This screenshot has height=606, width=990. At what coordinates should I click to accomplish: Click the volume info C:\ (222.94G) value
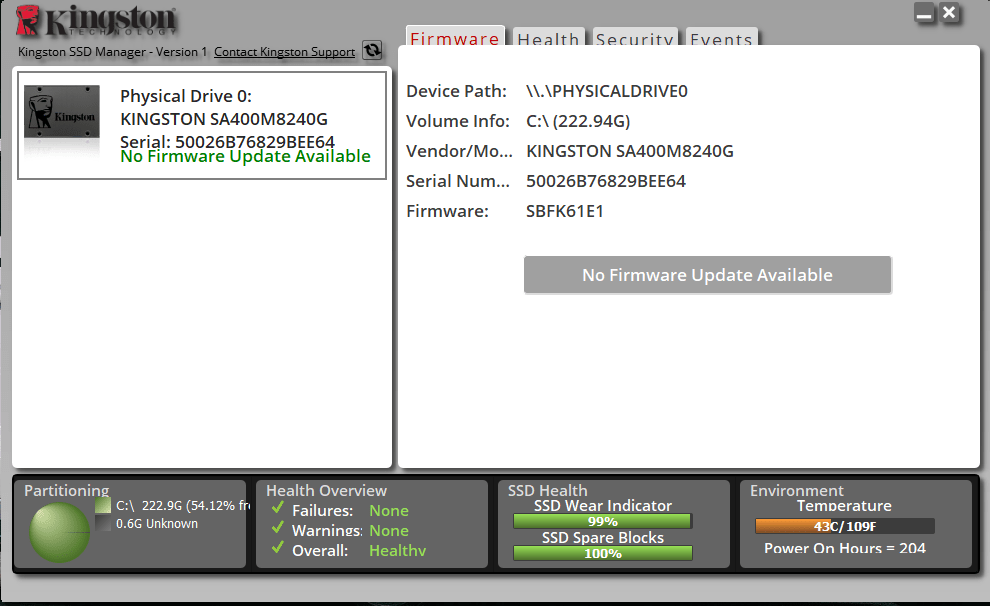[x=578, y=121]
